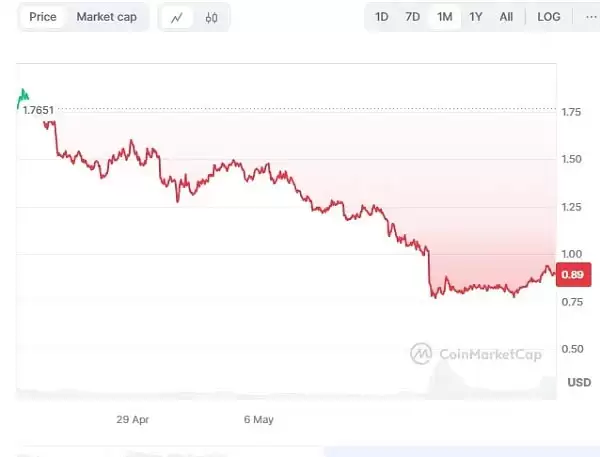Switch to the candlestick chart view
This screenshot has width=600, height=457.
[x=211, y=17]
